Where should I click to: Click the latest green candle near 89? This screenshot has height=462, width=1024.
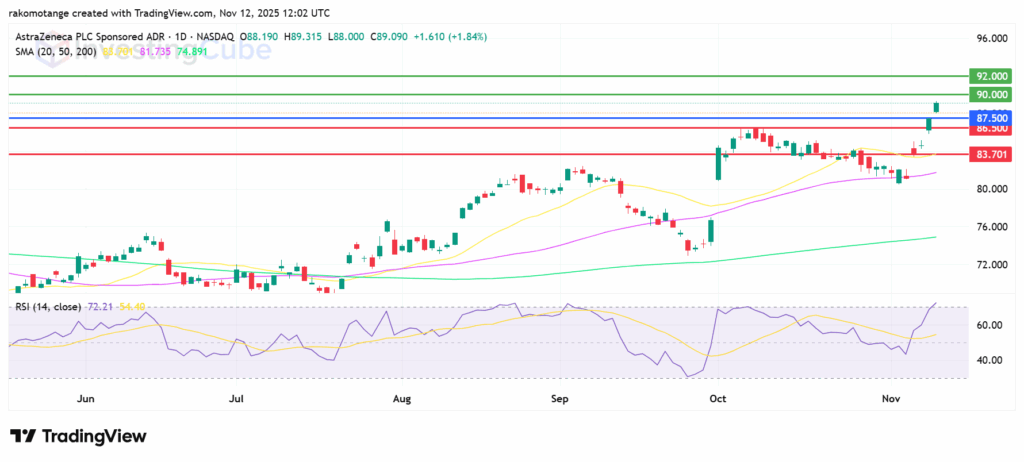(936, 107)
